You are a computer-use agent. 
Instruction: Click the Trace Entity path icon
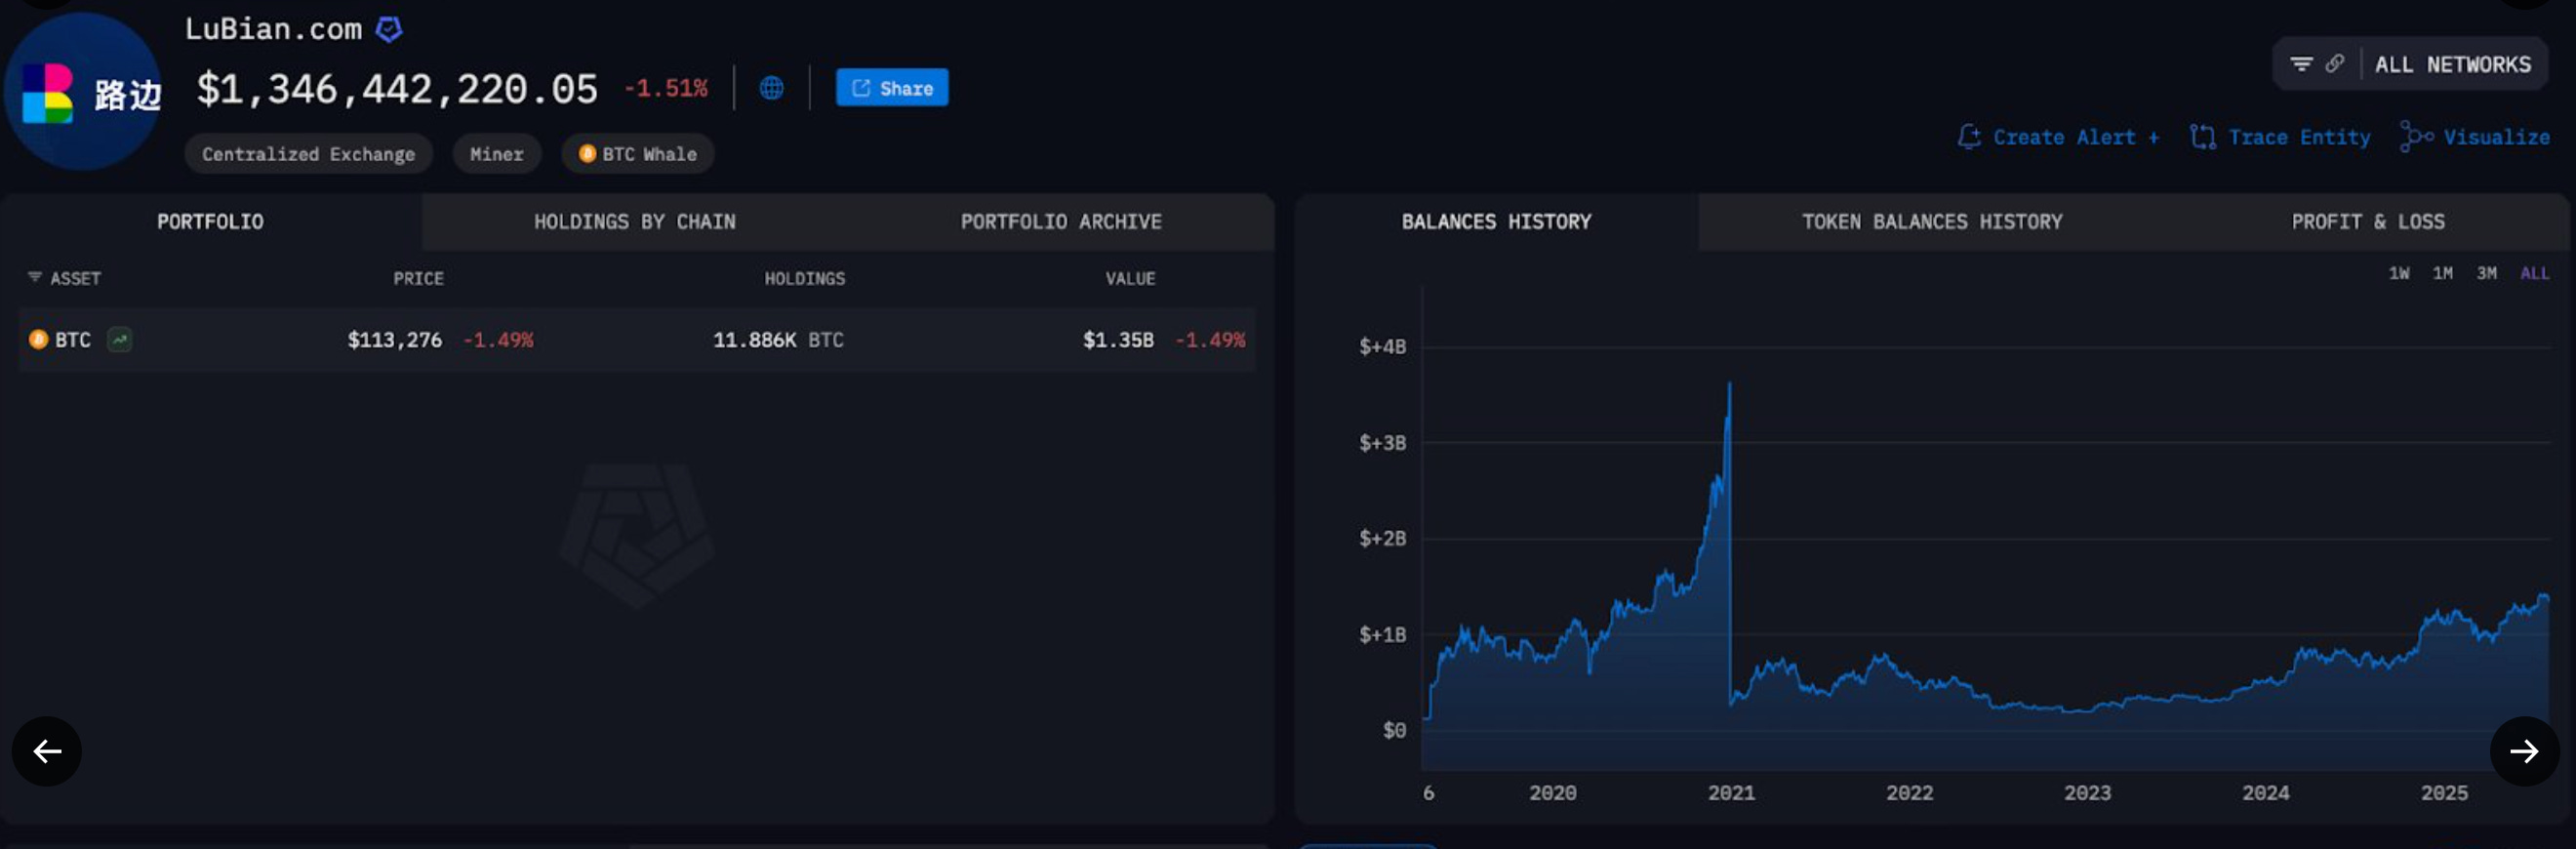coord(2202,137)
